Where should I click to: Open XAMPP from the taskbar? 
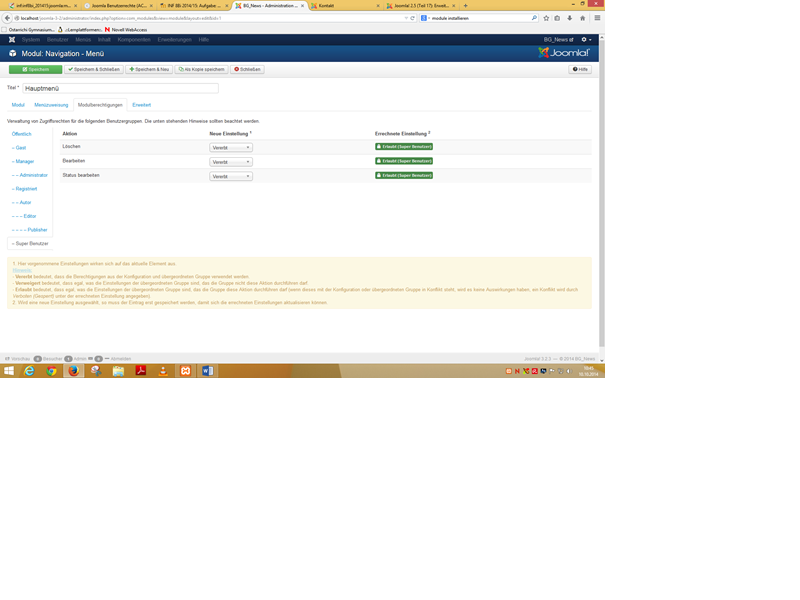pos(185,371)
